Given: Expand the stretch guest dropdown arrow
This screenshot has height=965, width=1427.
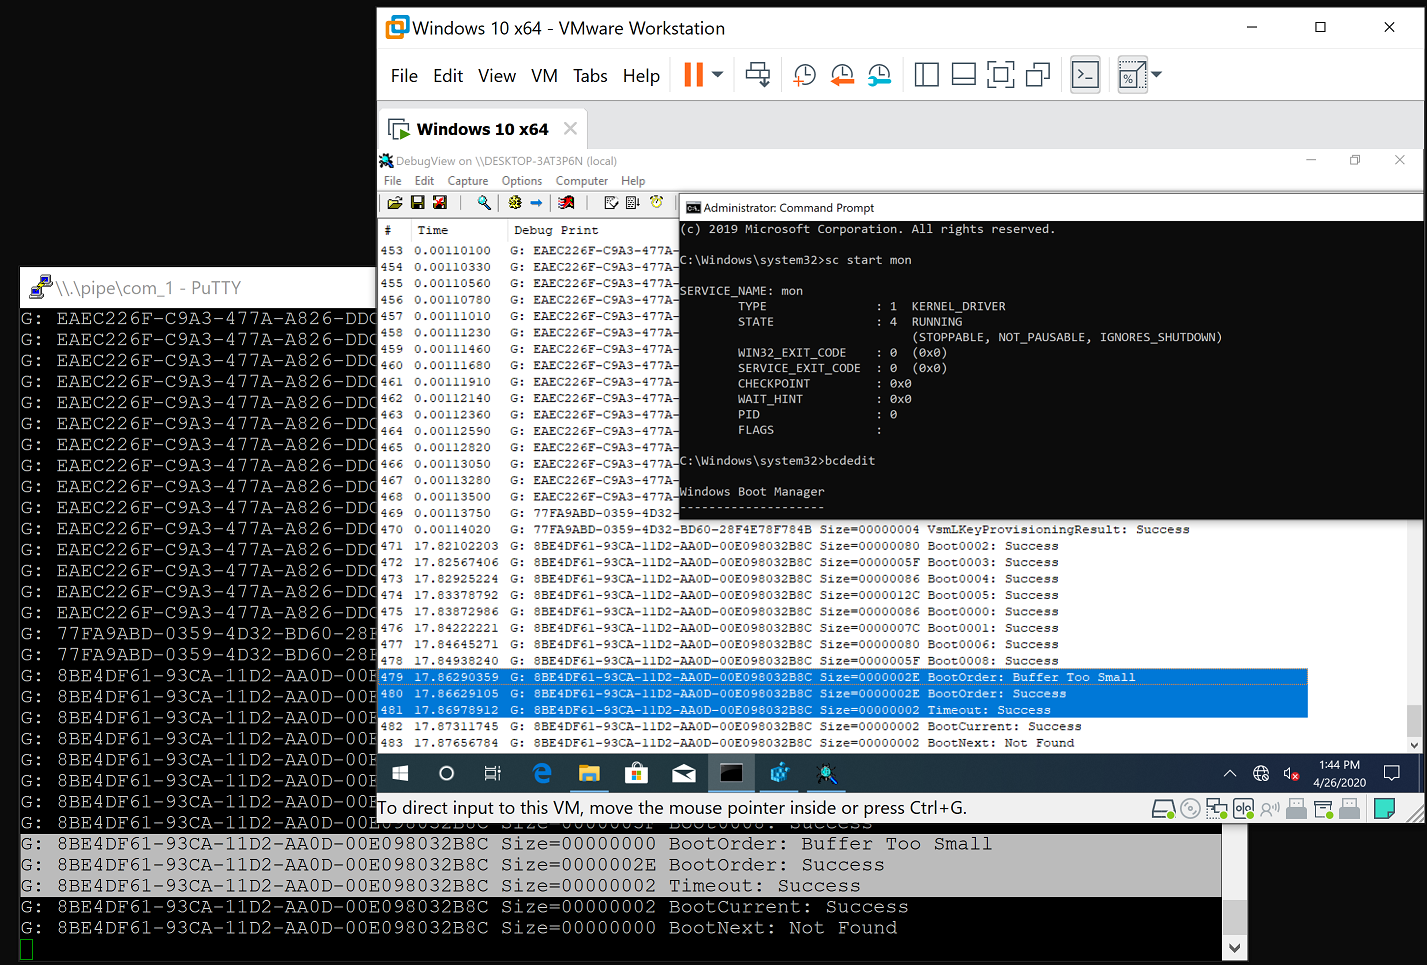Looking at the screenshot, I should [1157, 75].
